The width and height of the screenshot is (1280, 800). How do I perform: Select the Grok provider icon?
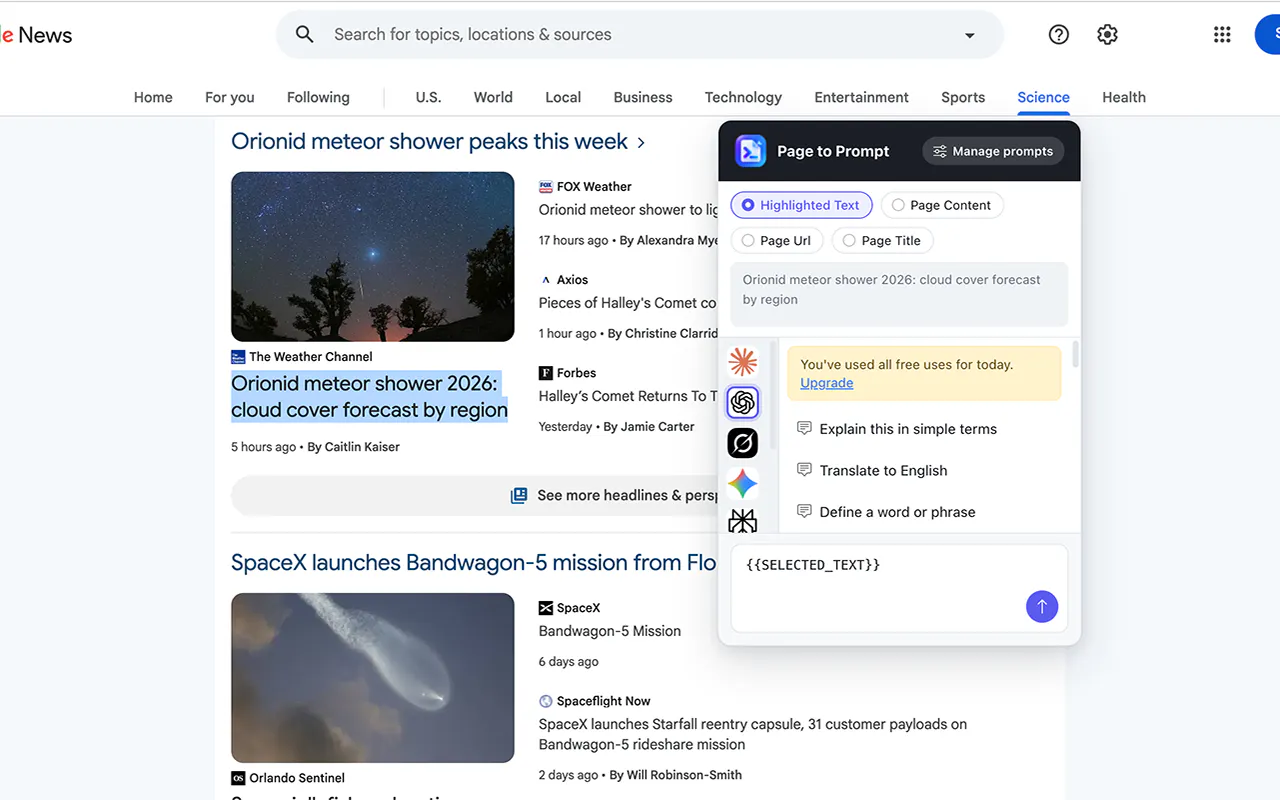[x=742, y=443]
